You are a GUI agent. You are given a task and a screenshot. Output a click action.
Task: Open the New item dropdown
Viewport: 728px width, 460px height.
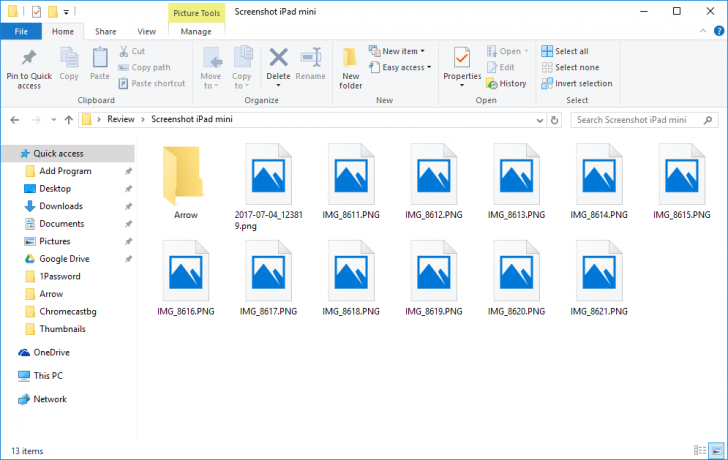(396, 51)
